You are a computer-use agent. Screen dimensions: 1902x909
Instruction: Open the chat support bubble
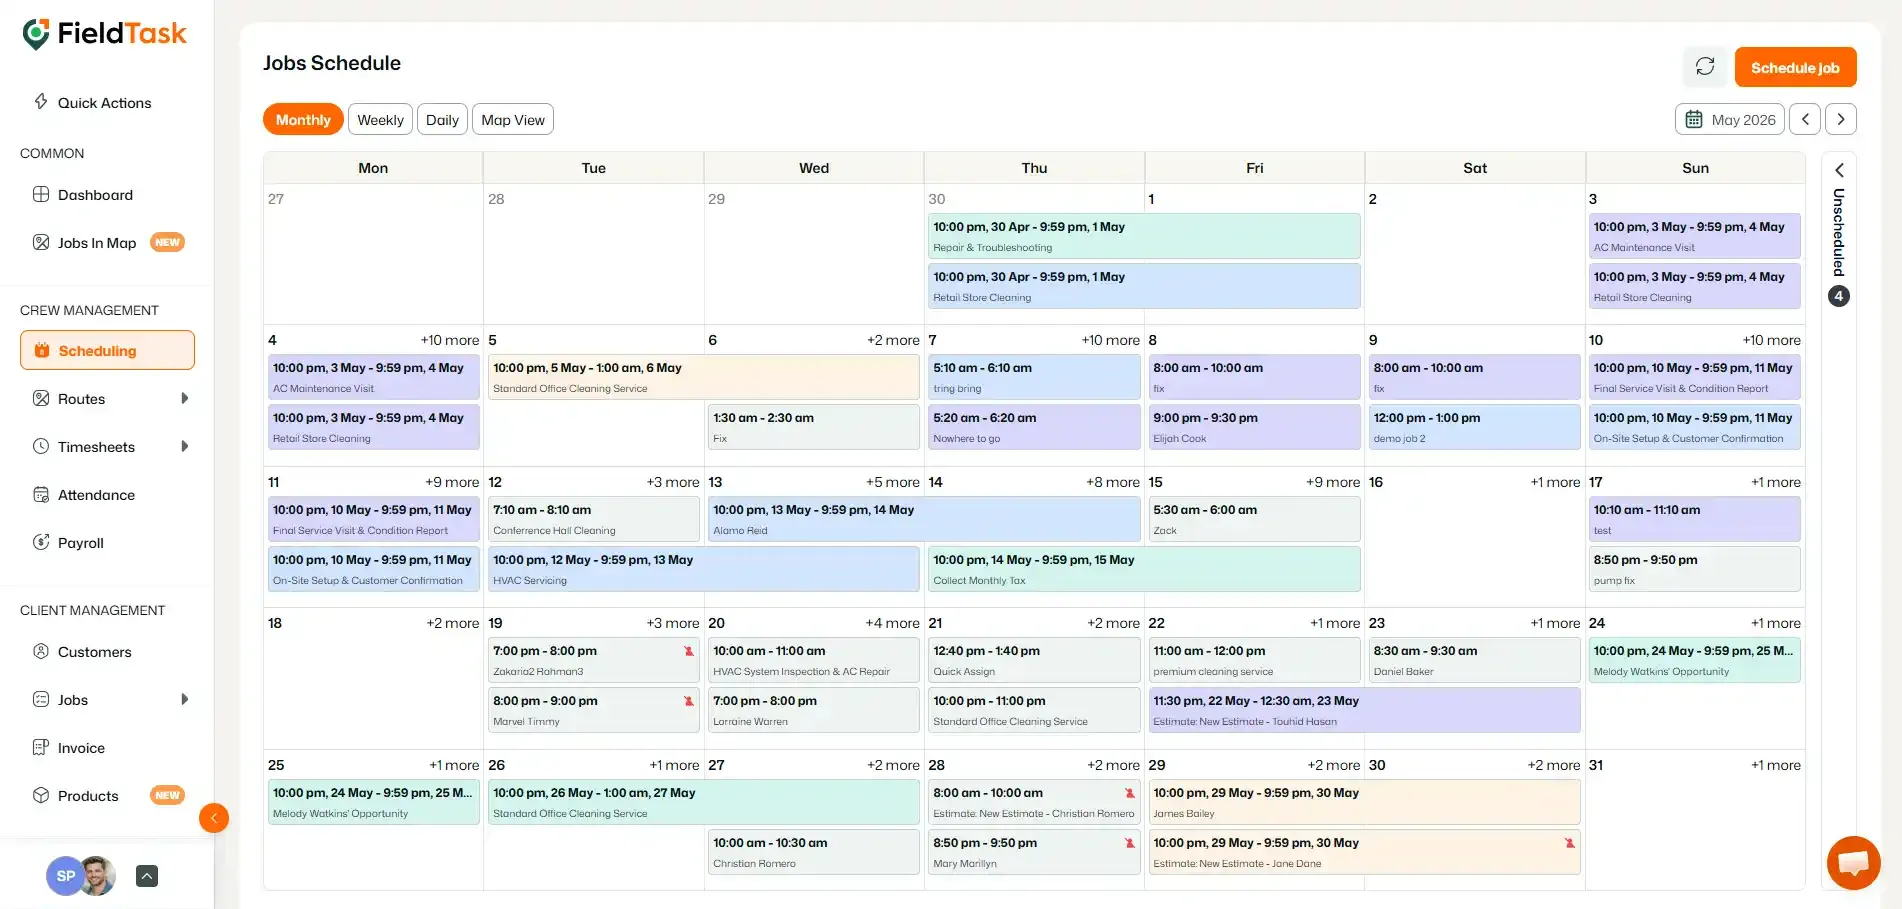(1853, 862)
